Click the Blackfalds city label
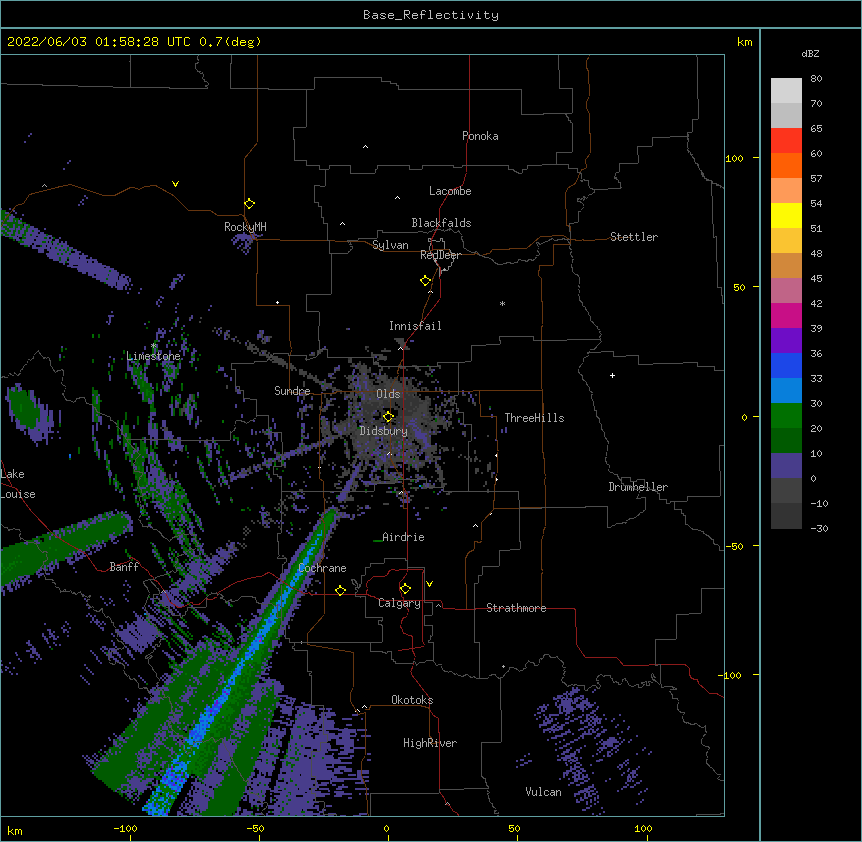Viewport: 862px width, 842px height. (441, 223)
